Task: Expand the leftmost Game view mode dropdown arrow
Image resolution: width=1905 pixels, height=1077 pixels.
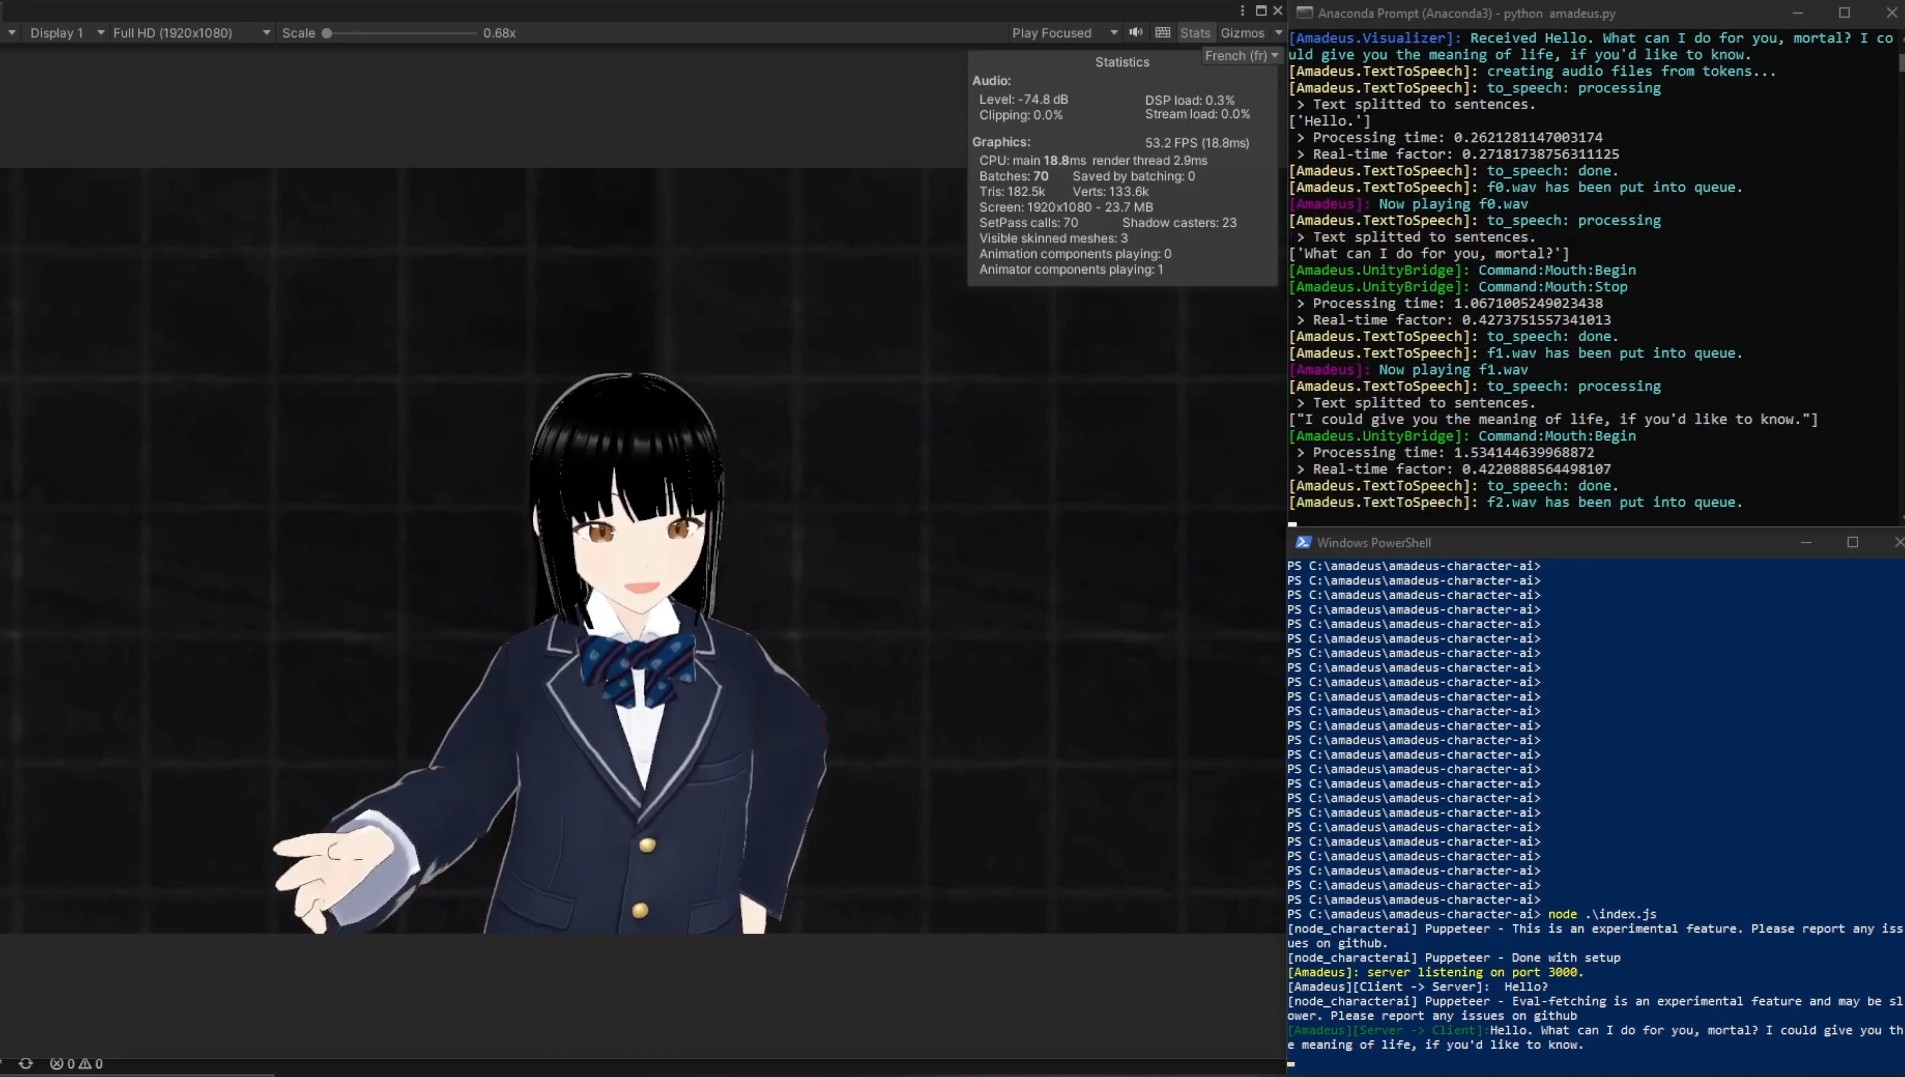Action: 11,33
